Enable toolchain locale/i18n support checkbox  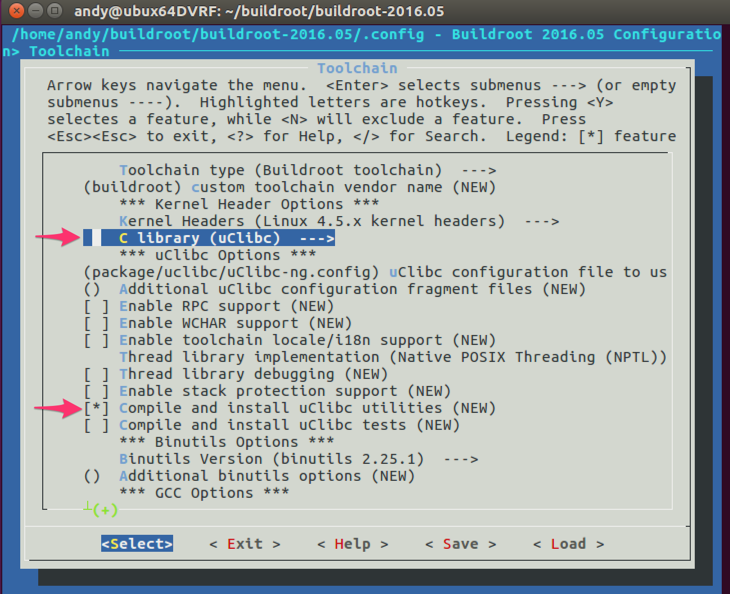(x=96, y=340)
